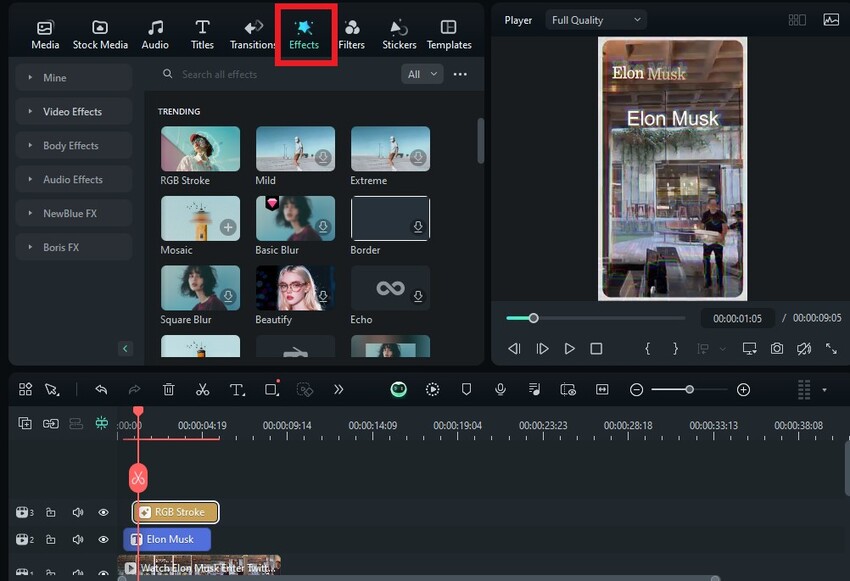Open the Filters tab
Viewport: 850px width, 581px height.
352,35
